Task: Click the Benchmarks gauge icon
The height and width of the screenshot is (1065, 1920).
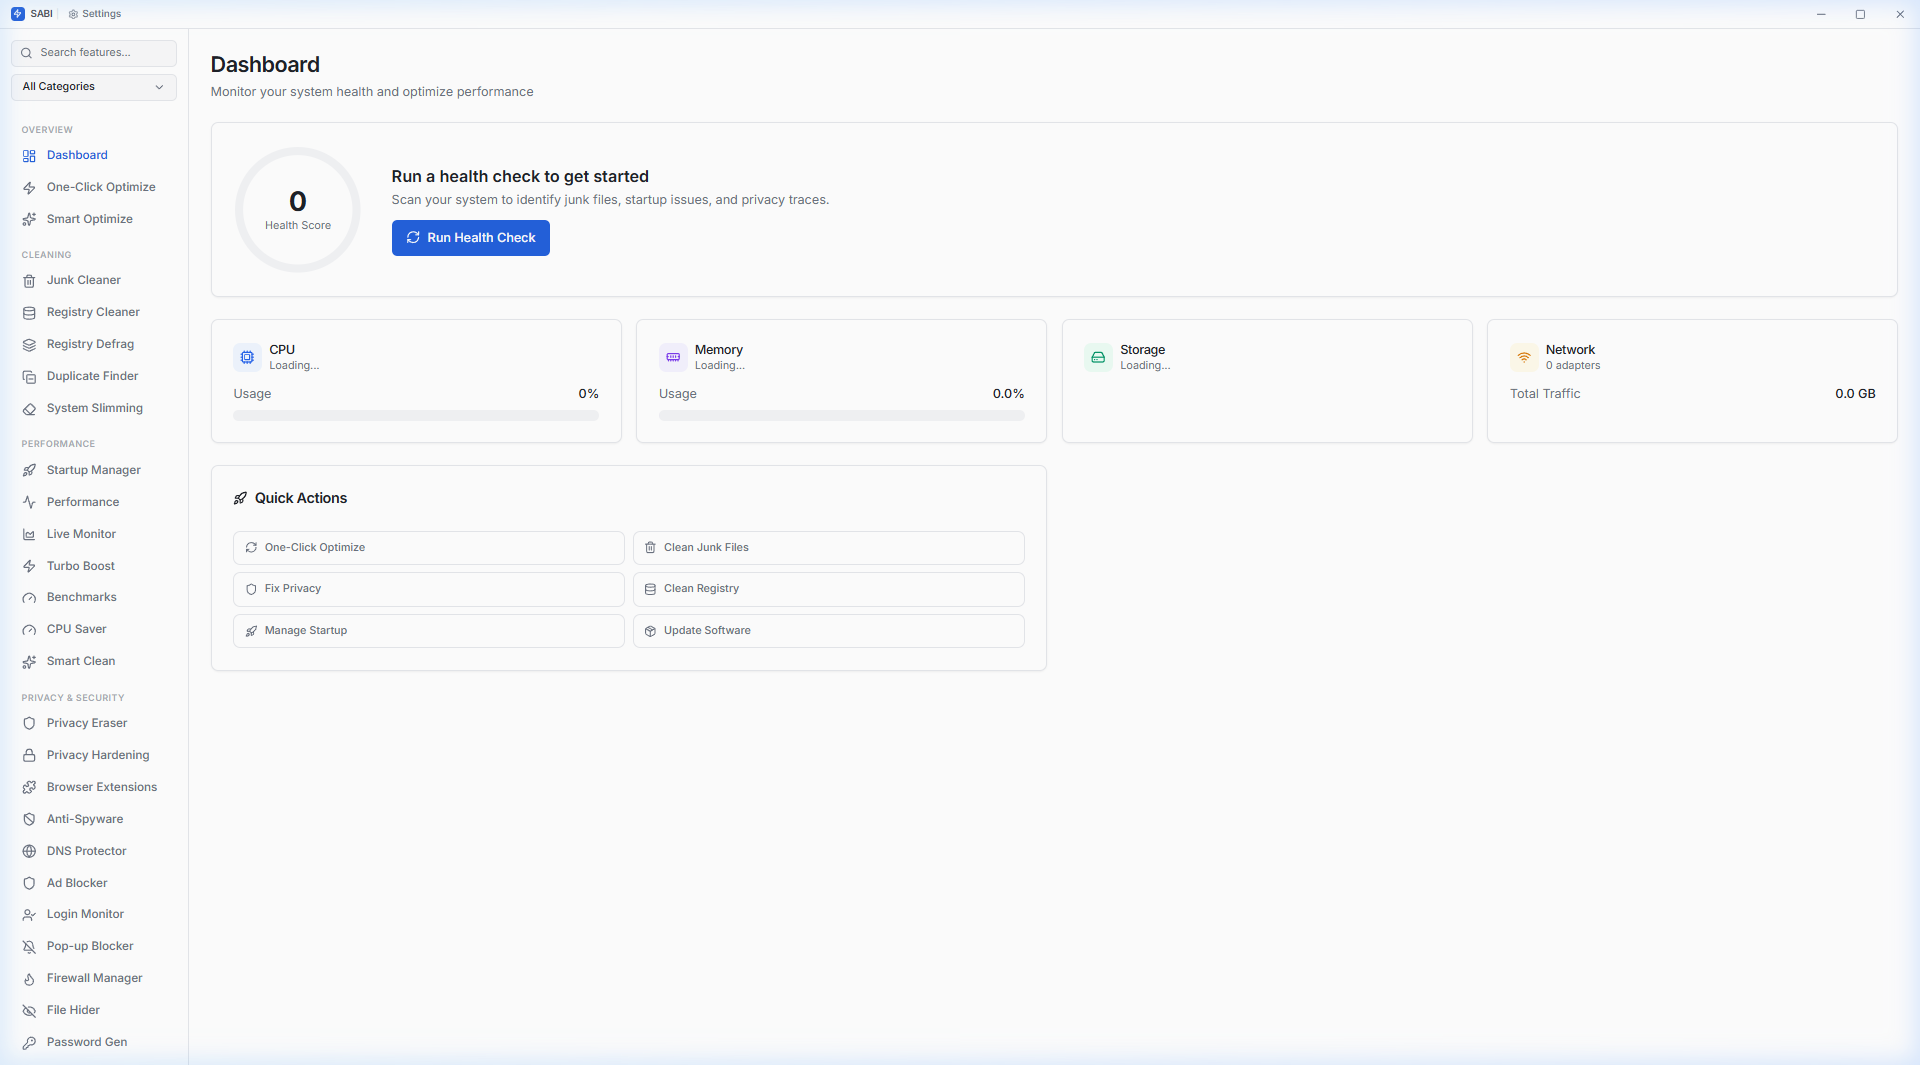Action: click(x=29, y=598)
